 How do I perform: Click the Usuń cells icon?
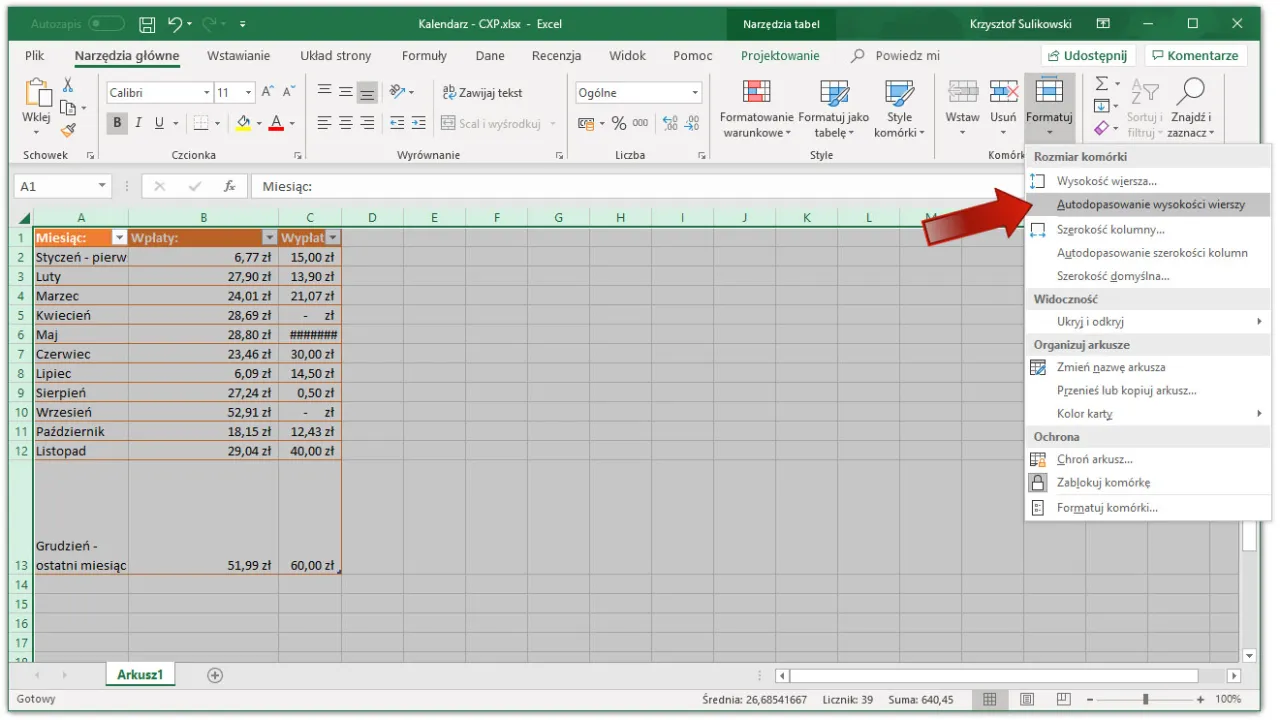click(1003, 93)
